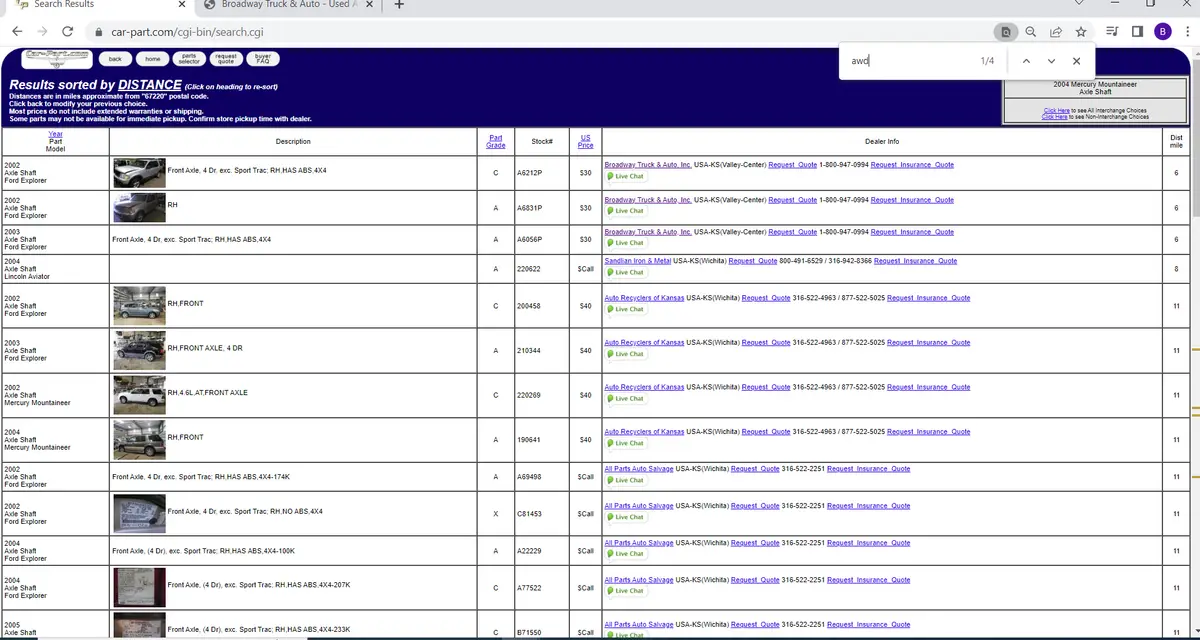Open the parts selector button

(189, 59)
